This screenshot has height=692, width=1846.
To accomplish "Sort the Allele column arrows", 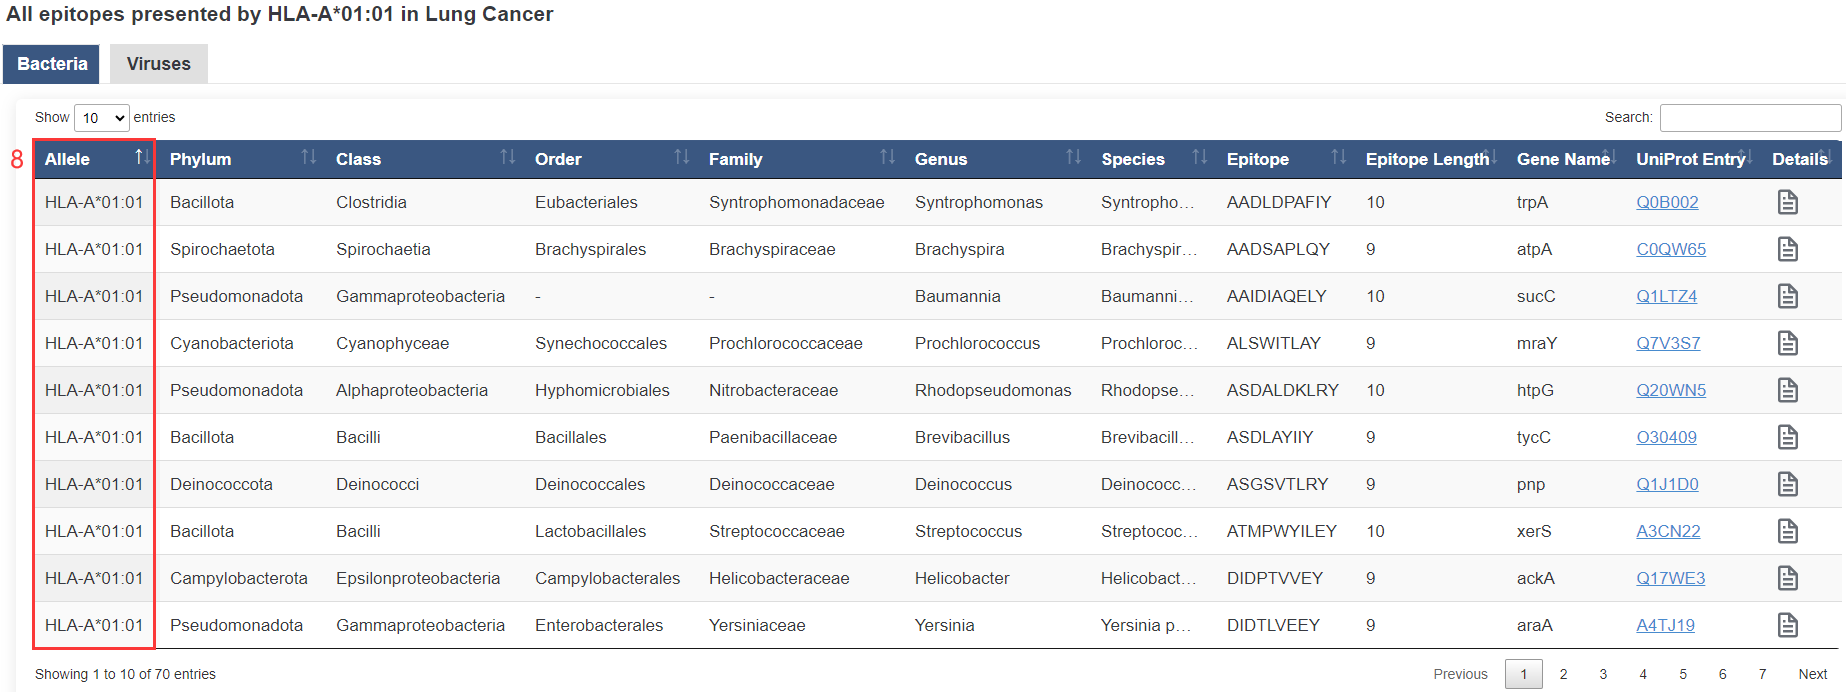I will 141,158.
